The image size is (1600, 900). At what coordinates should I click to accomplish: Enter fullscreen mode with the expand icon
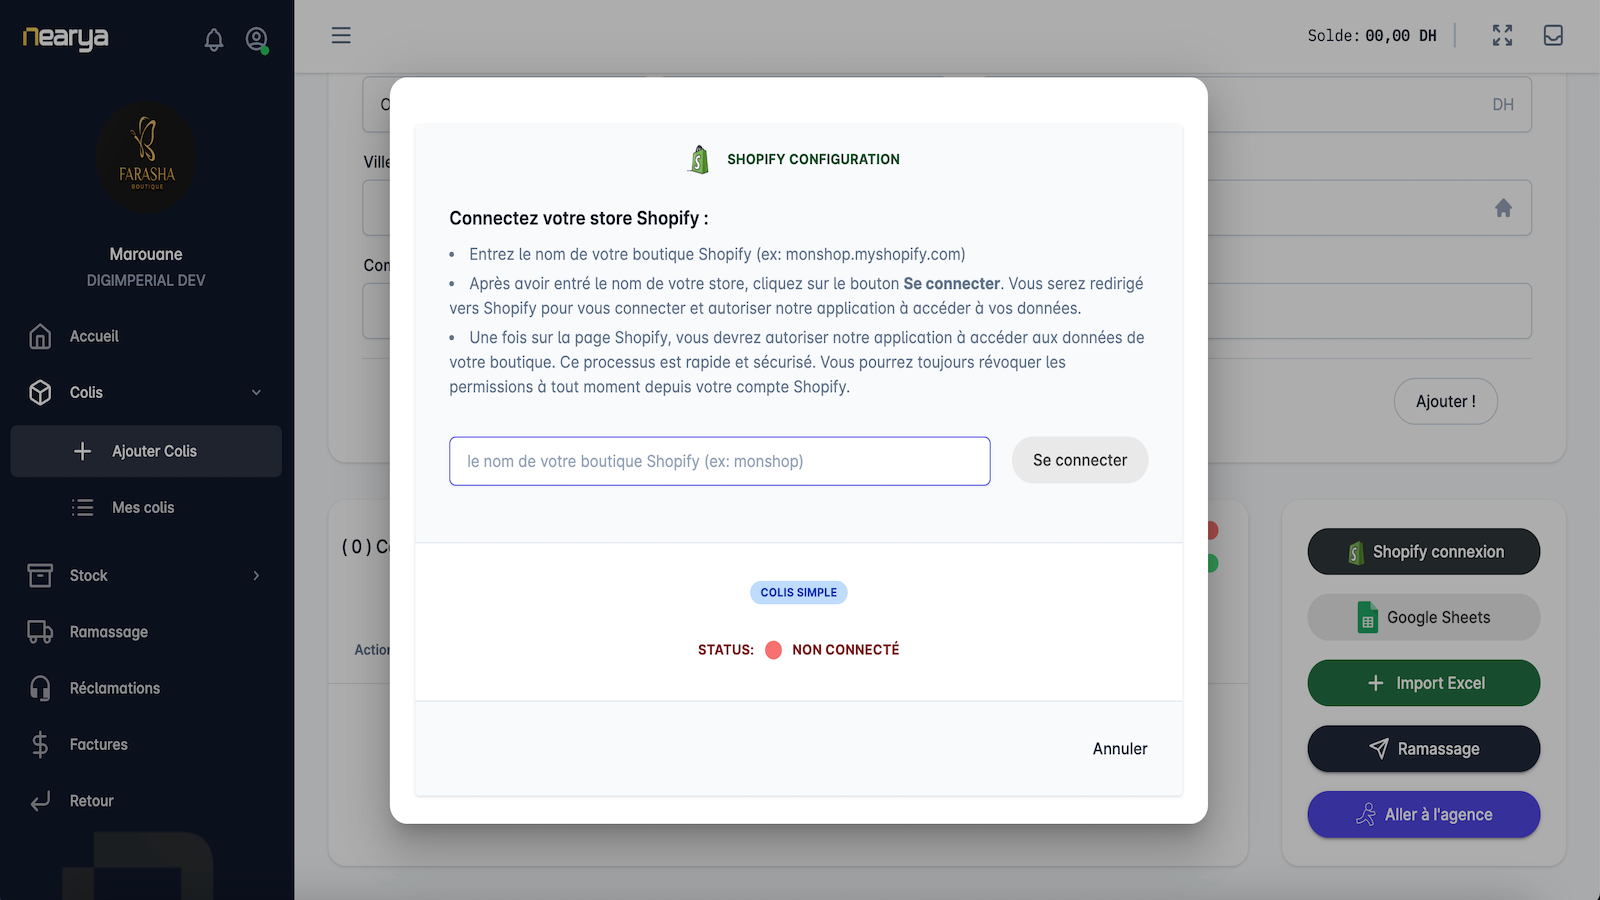[1502, 36]
